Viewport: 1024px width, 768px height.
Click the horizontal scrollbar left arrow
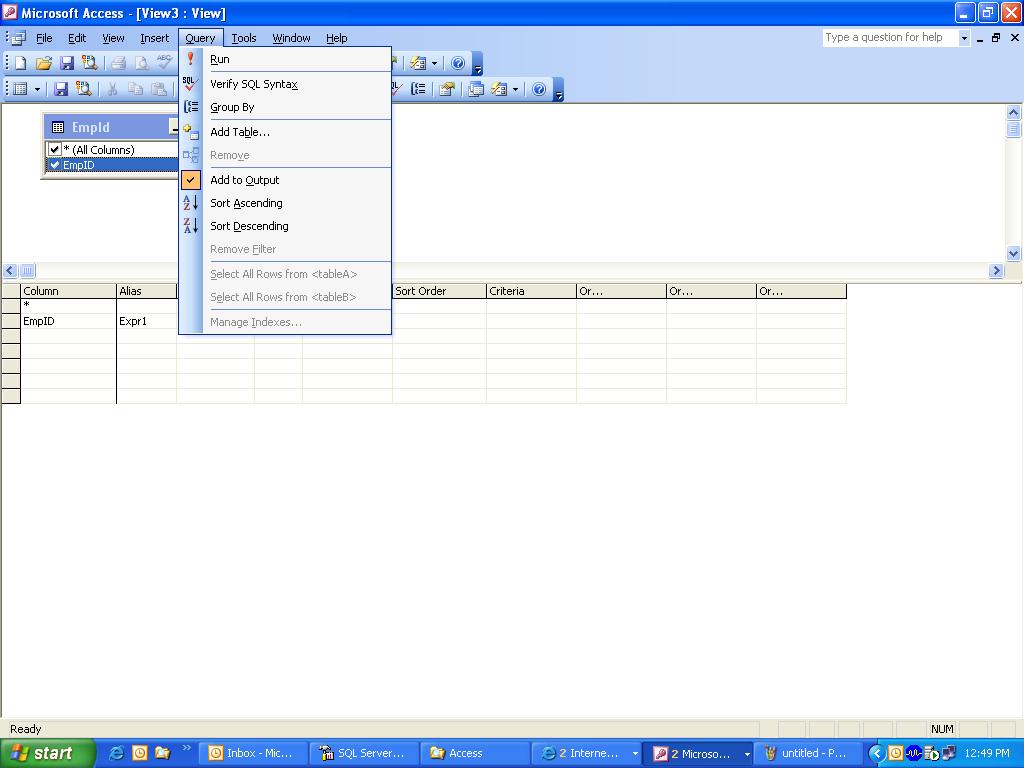tap(10, 270)
